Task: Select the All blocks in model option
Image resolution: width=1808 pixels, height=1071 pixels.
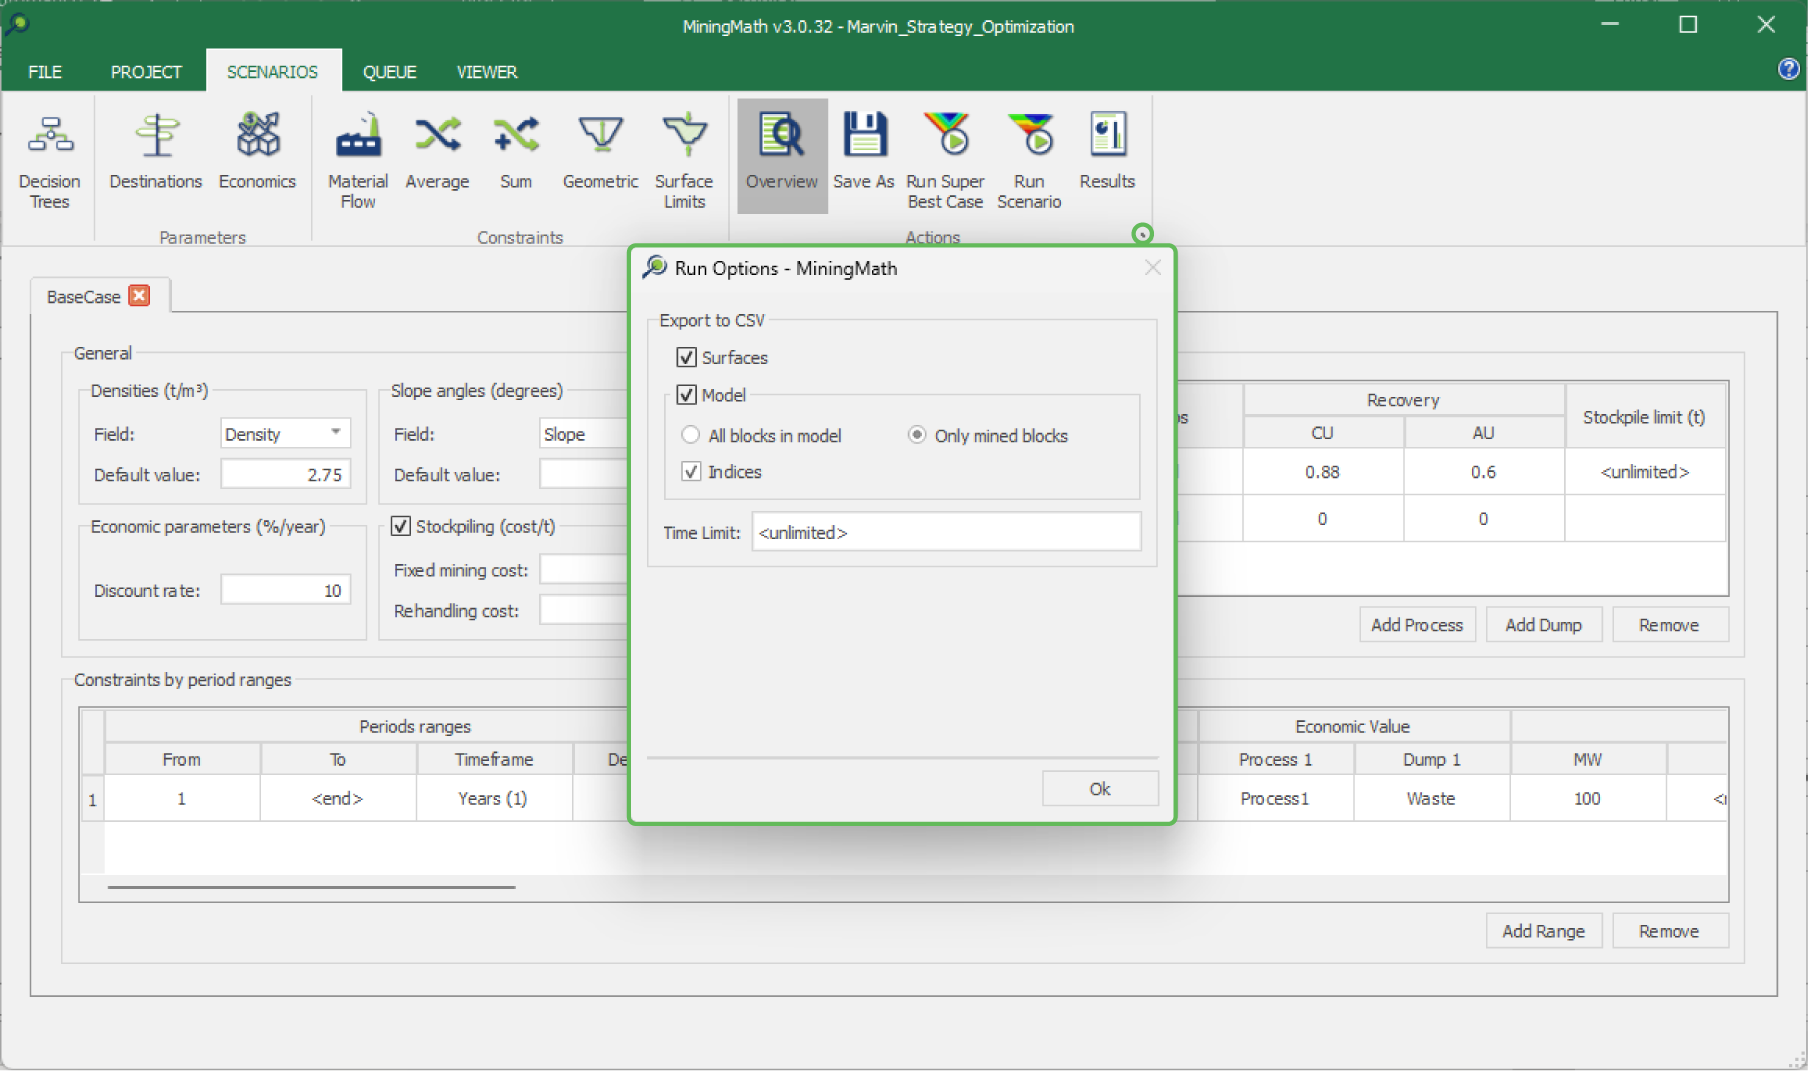Action: tap(691, 436)
